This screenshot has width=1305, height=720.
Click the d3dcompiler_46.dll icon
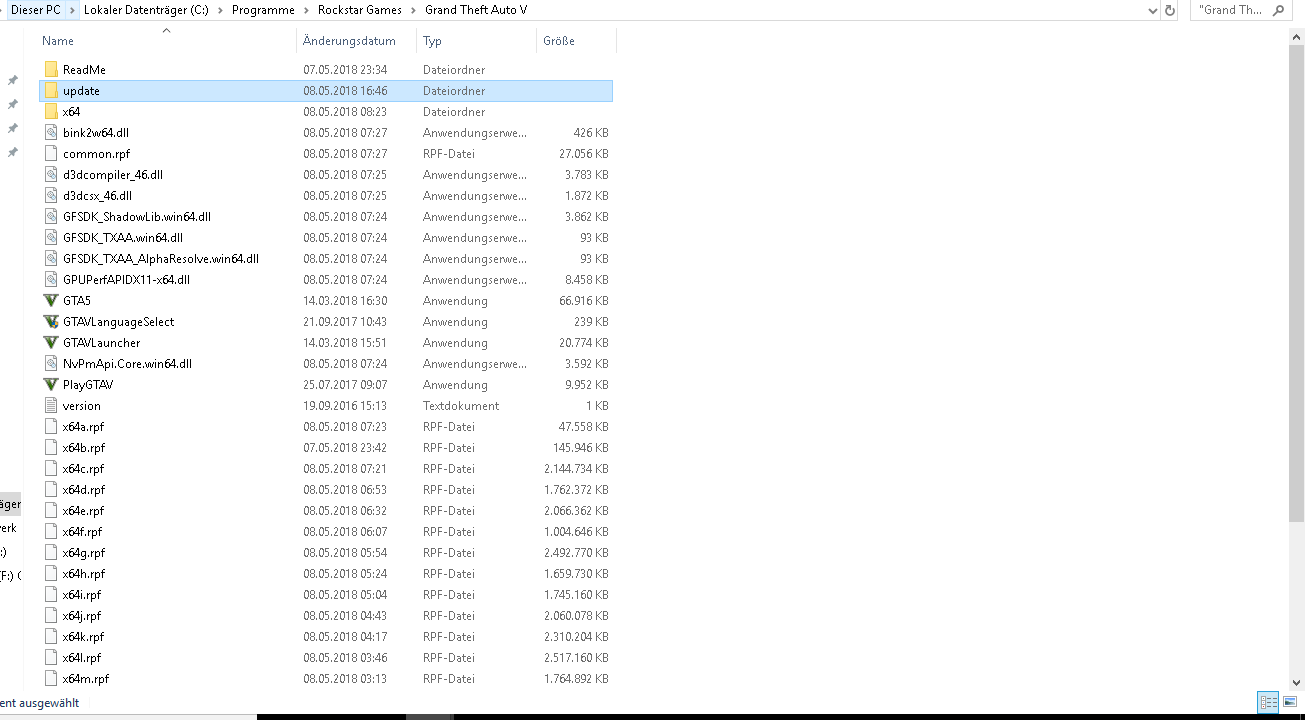(52, 174)
